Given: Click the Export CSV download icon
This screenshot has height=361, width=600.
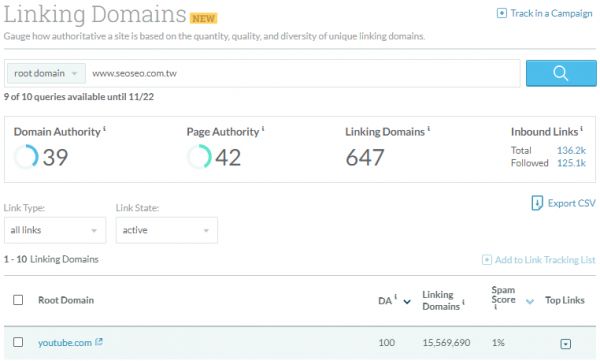Looking at the screenshot, I should pyautogui.click(x=537, y=203).
